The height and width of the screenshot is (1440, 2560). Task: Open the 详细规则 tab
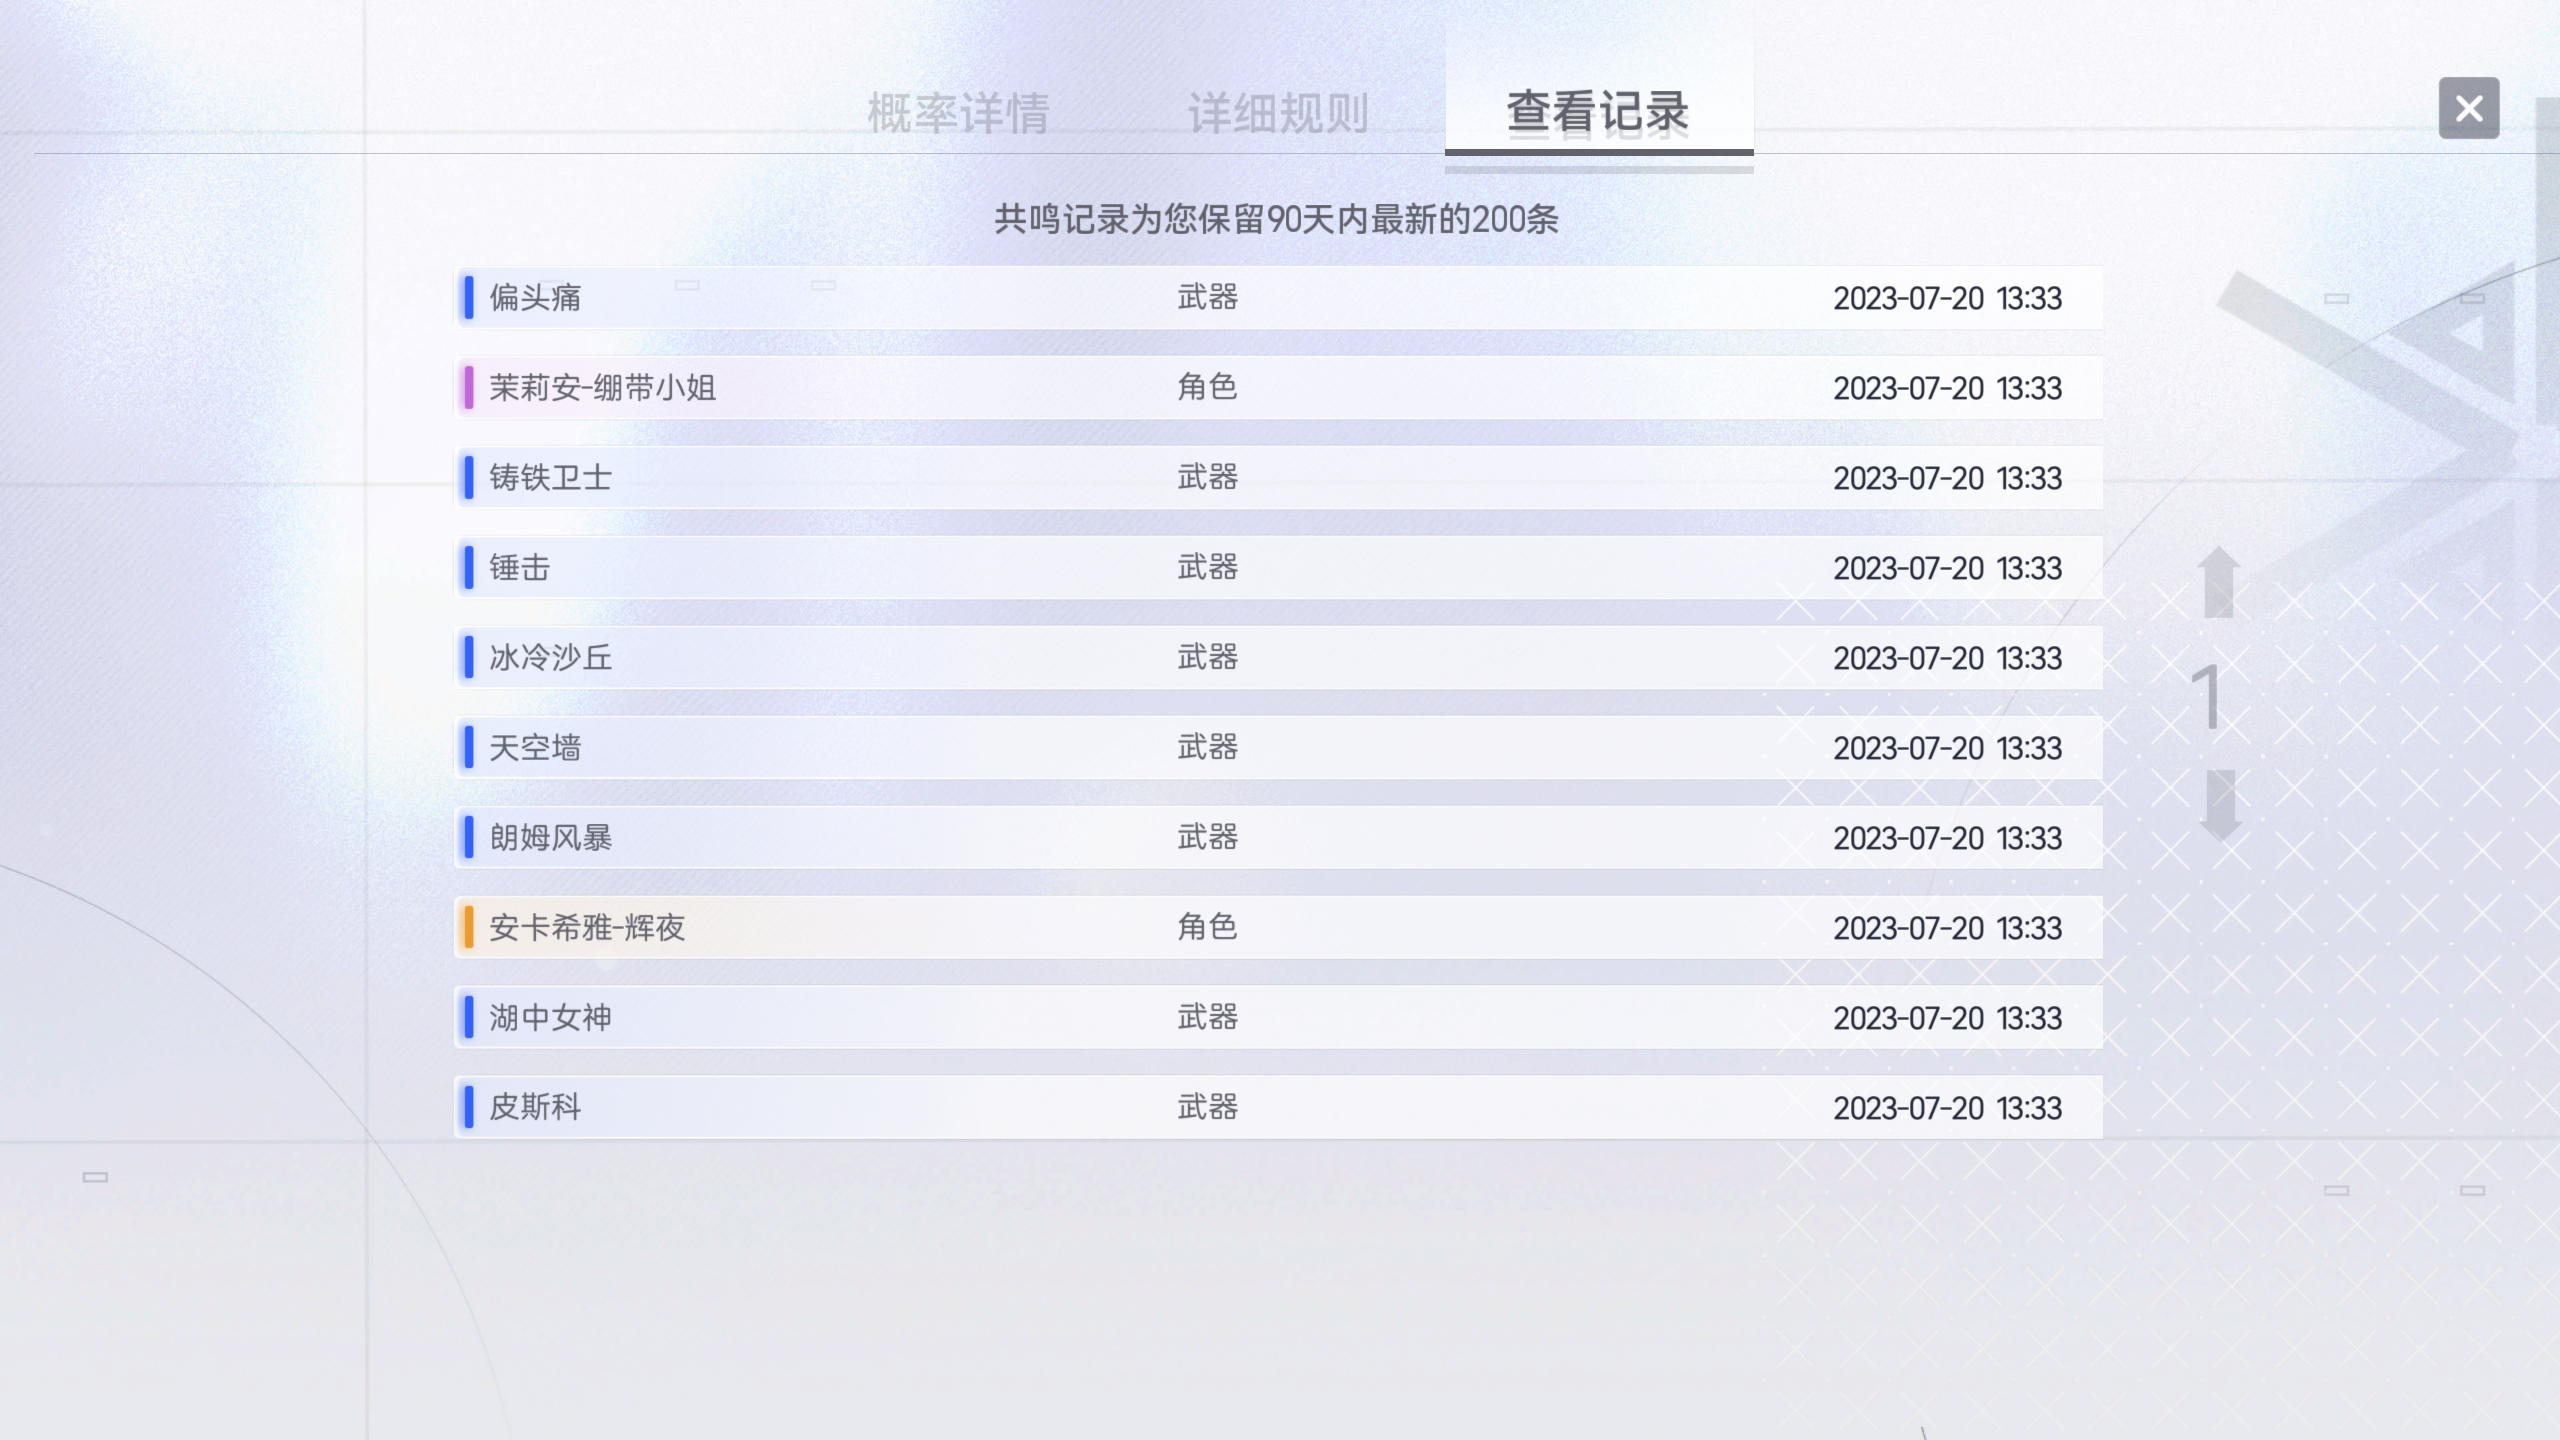tap(1278, 113)
